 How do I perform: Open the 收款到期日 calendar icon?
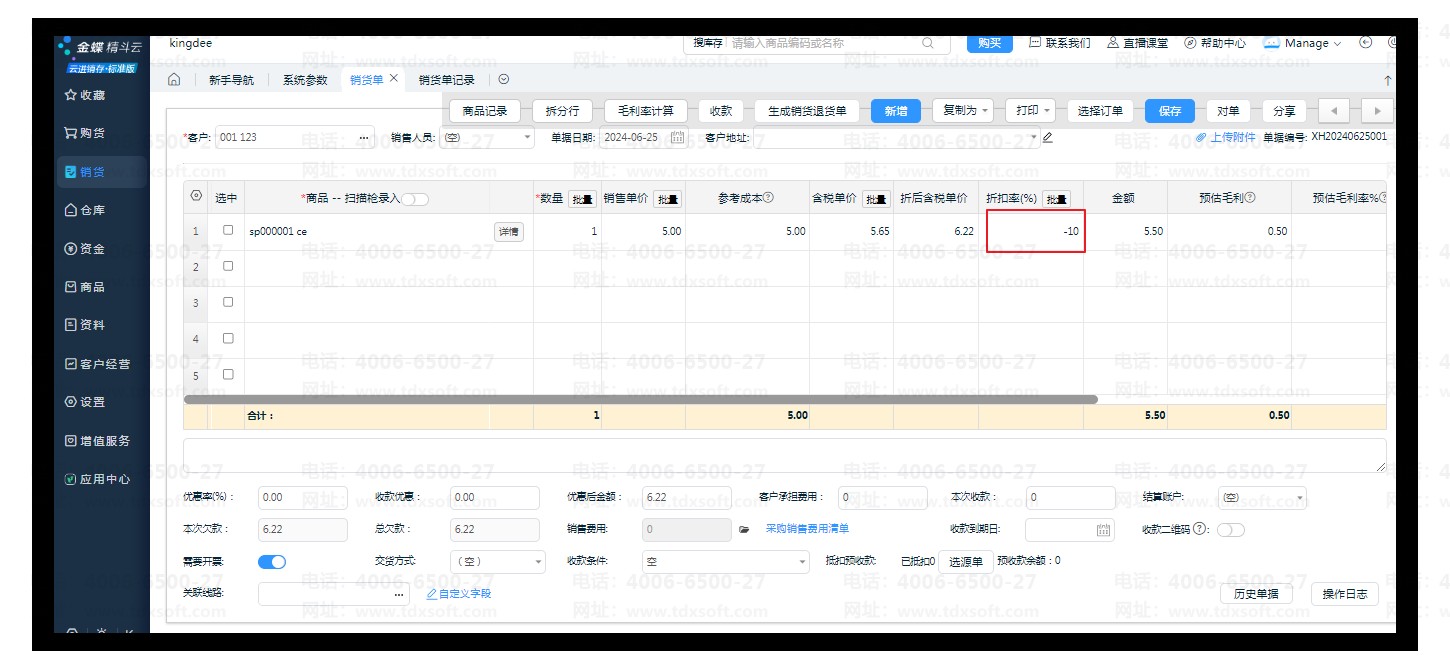pos(1104,529)
